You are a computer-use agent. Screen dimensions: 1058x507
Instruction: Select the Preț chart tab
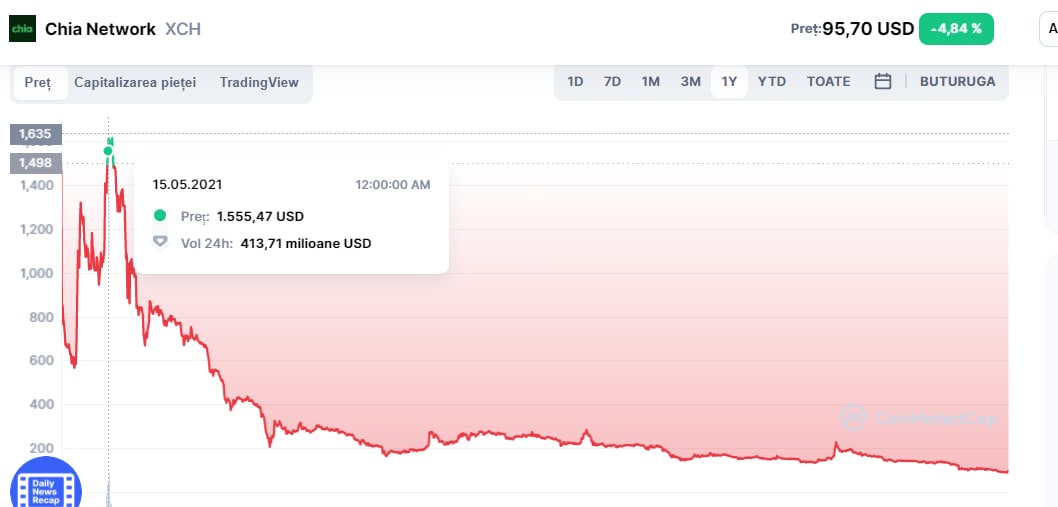tap(38, 82)
